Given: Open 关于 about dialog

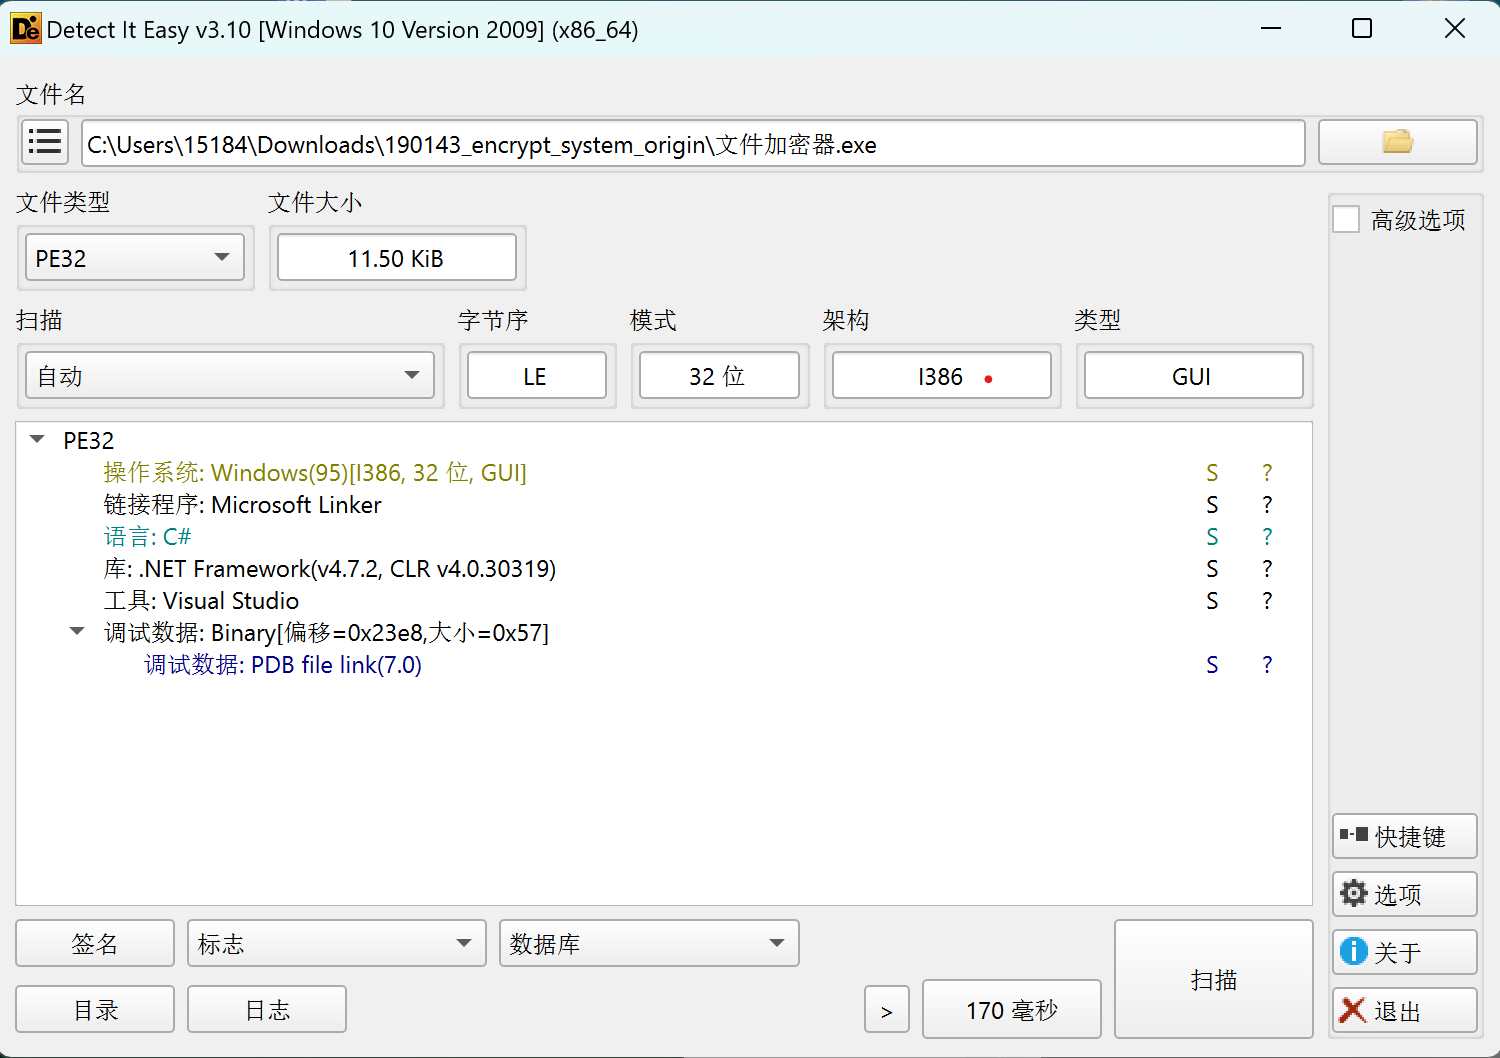Looking at the screenshot, I should point(1404,952).
